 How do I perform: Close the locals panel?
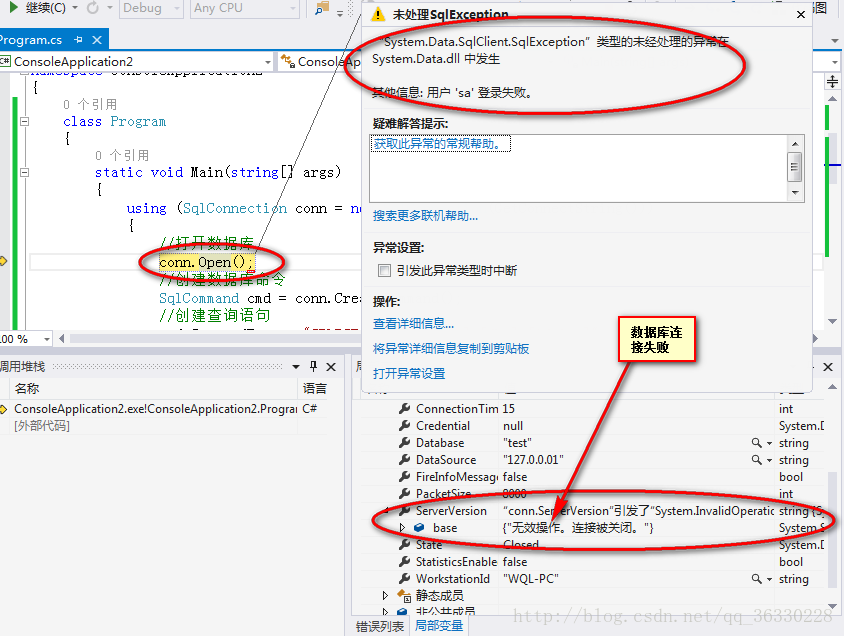pyautogui.click(x=828, y=367)
